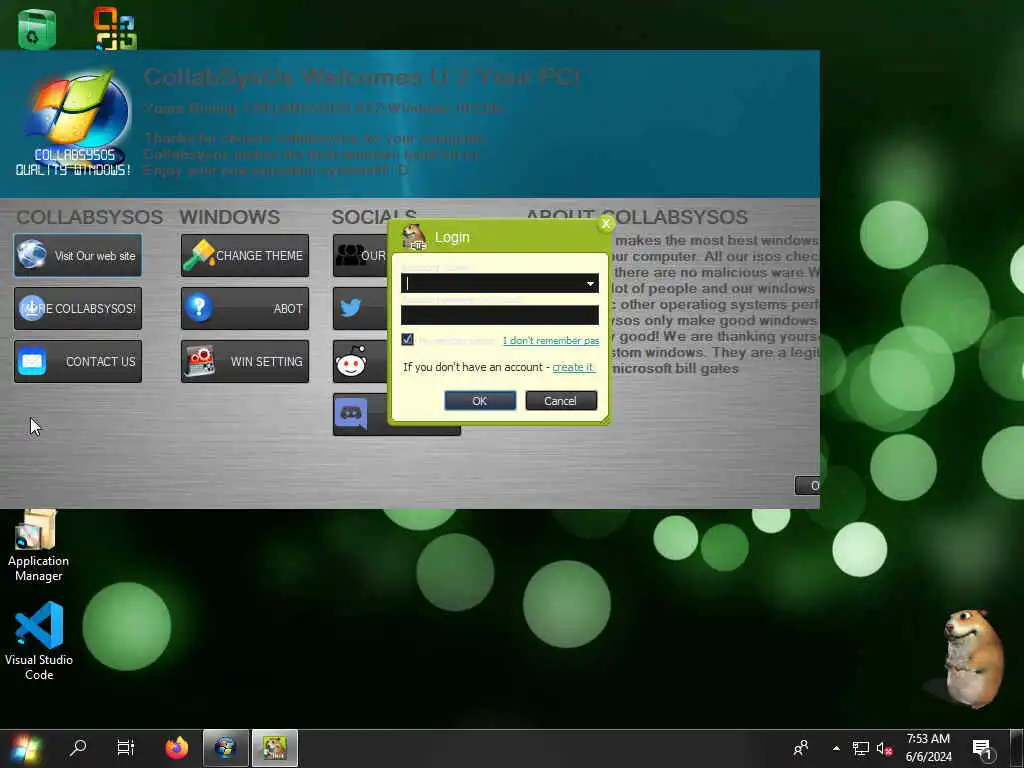Viewport: 1024px width, 768px height.
Task: Click the globe icon on web site button
Action: (x=32, y=255)
